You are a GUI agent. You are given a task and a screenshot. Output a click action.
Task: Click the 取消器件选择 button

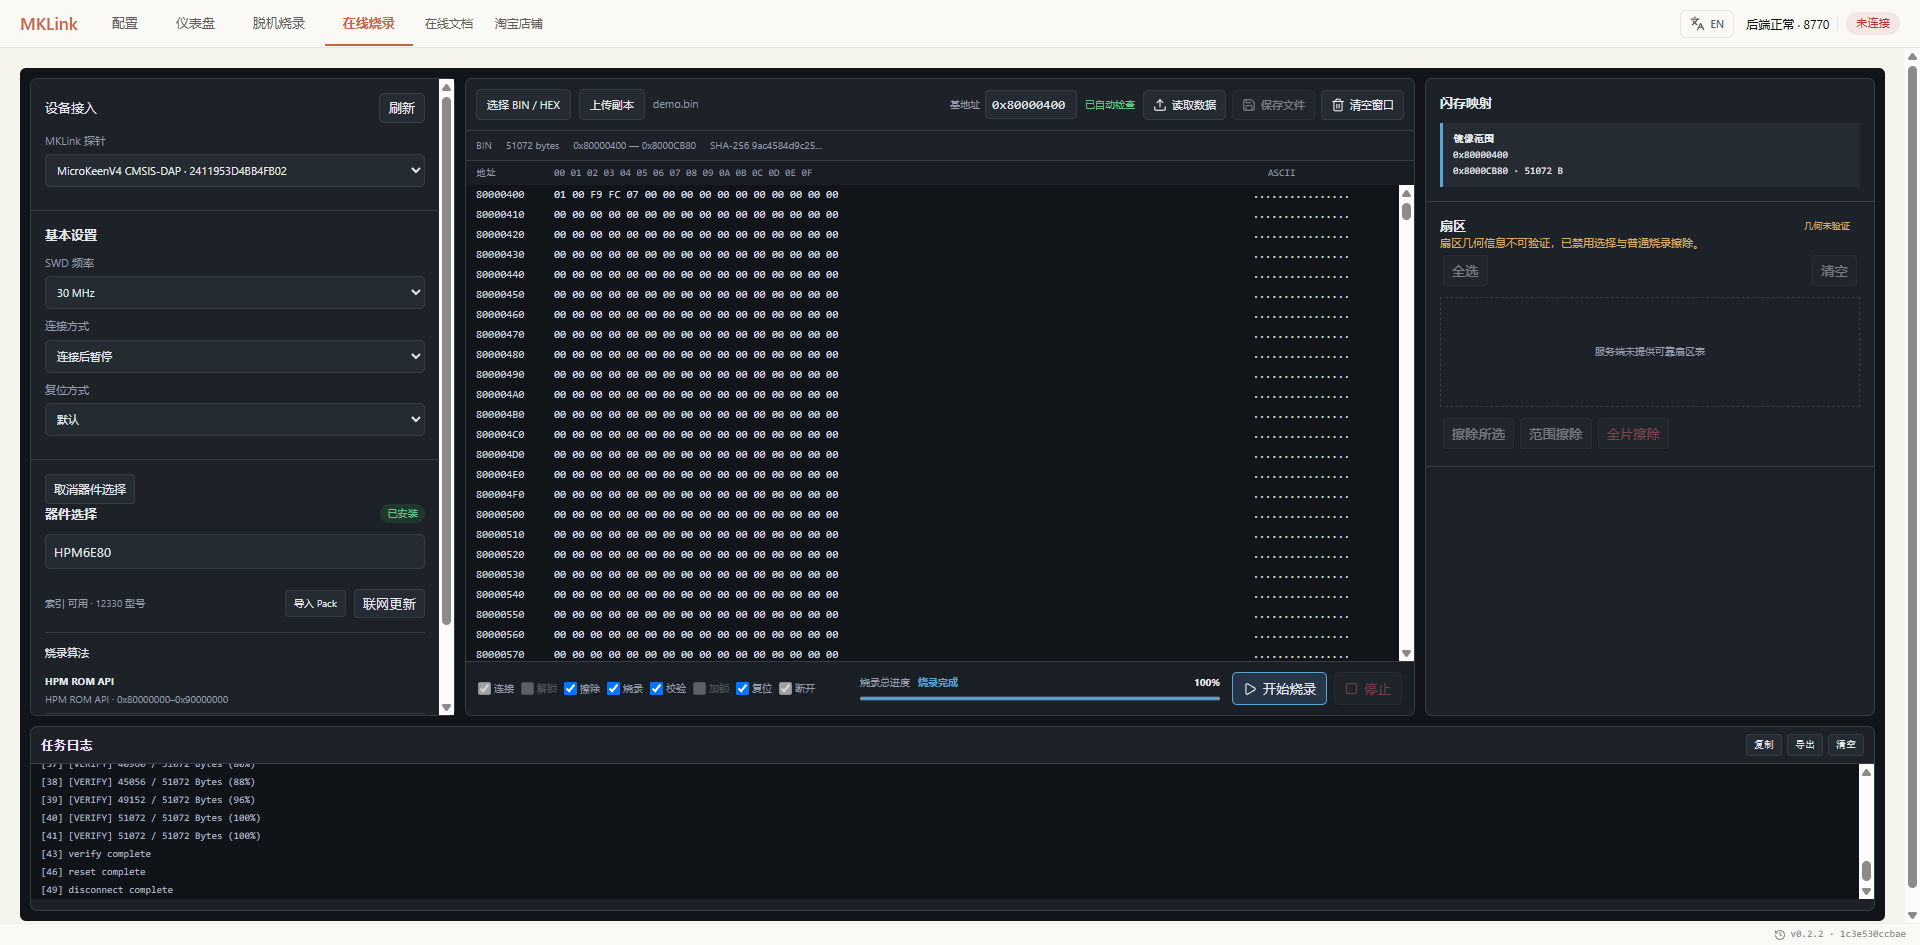[x=90, y=489]
